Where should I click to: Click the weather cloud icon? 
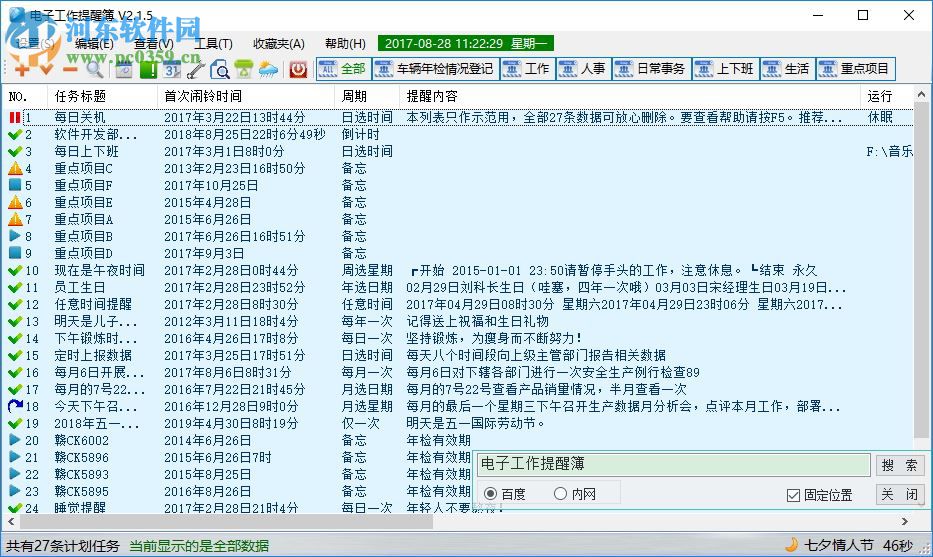pos(268,70)
